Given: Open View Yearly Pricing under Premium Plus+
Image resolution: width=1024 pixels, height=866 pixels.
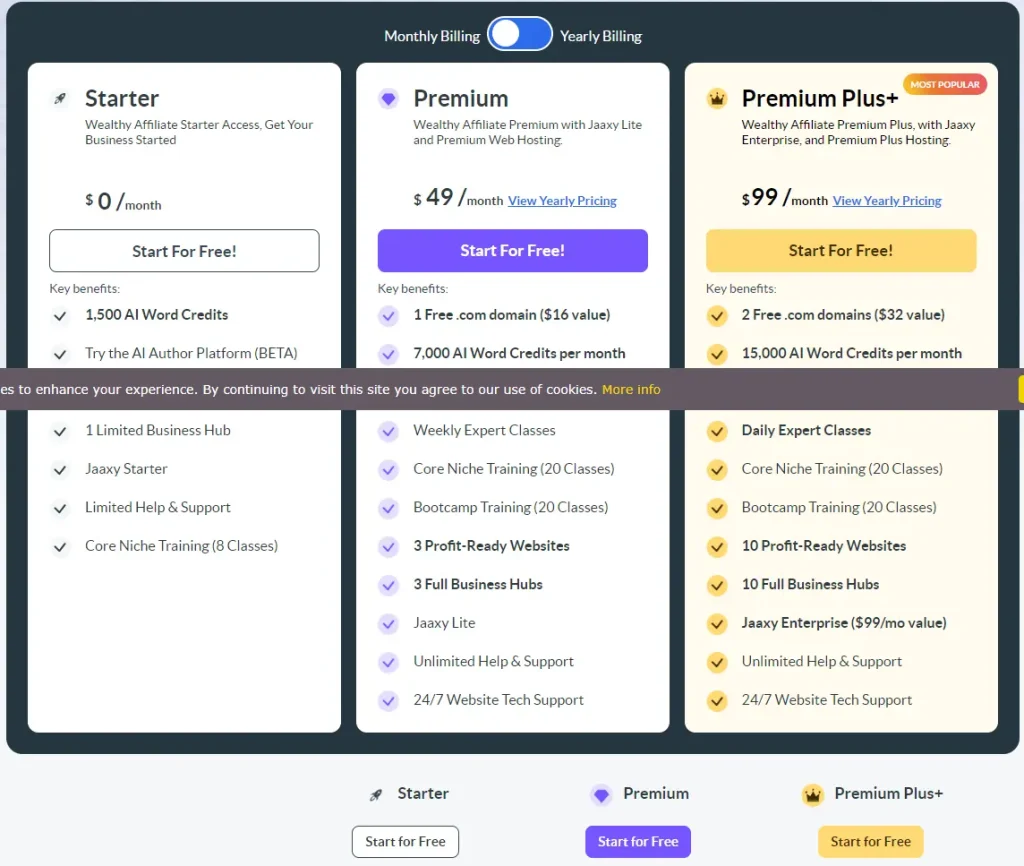Looking at the screenshot, I should coord(887,201).
